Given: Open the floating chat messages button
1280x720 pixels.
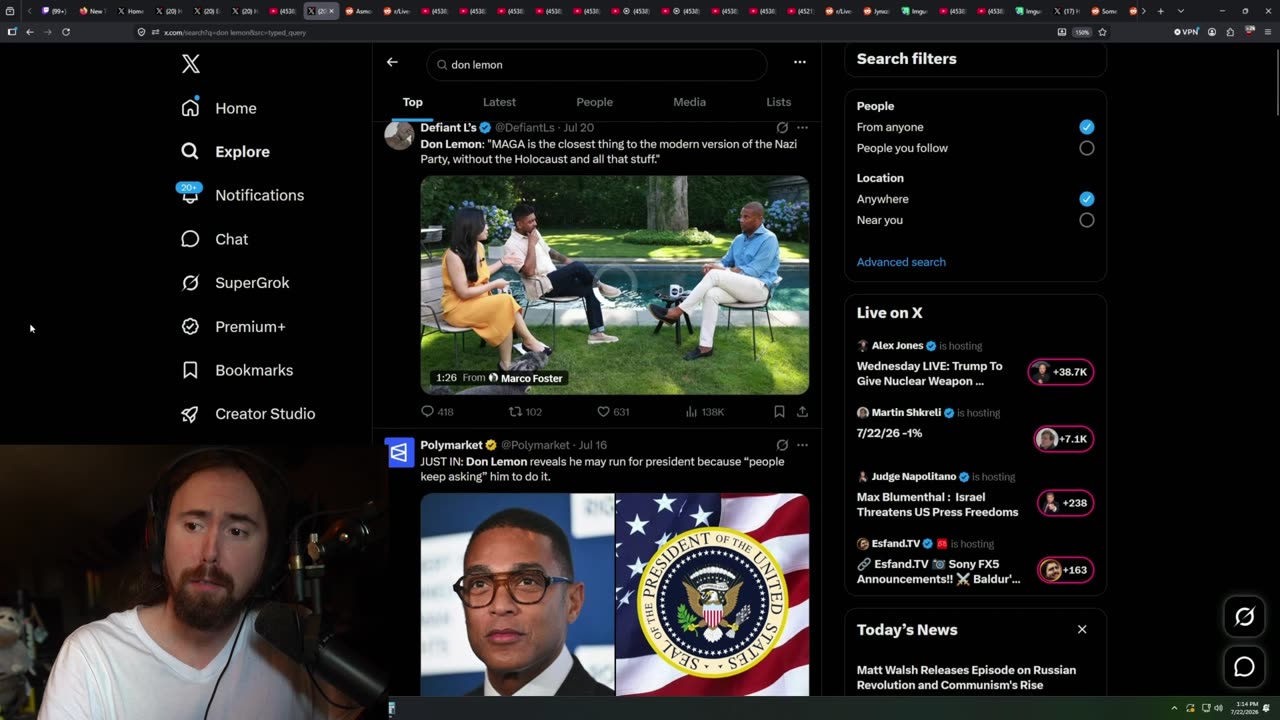Looking at the screenshot, I should coord(1244,667).
